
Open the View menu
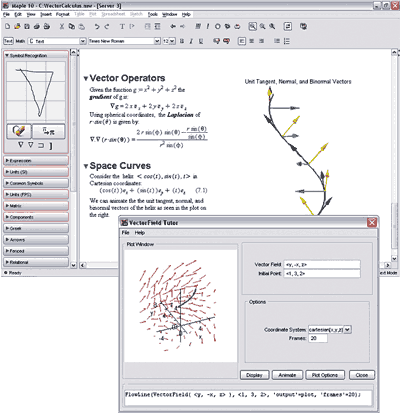coord(31,14)
